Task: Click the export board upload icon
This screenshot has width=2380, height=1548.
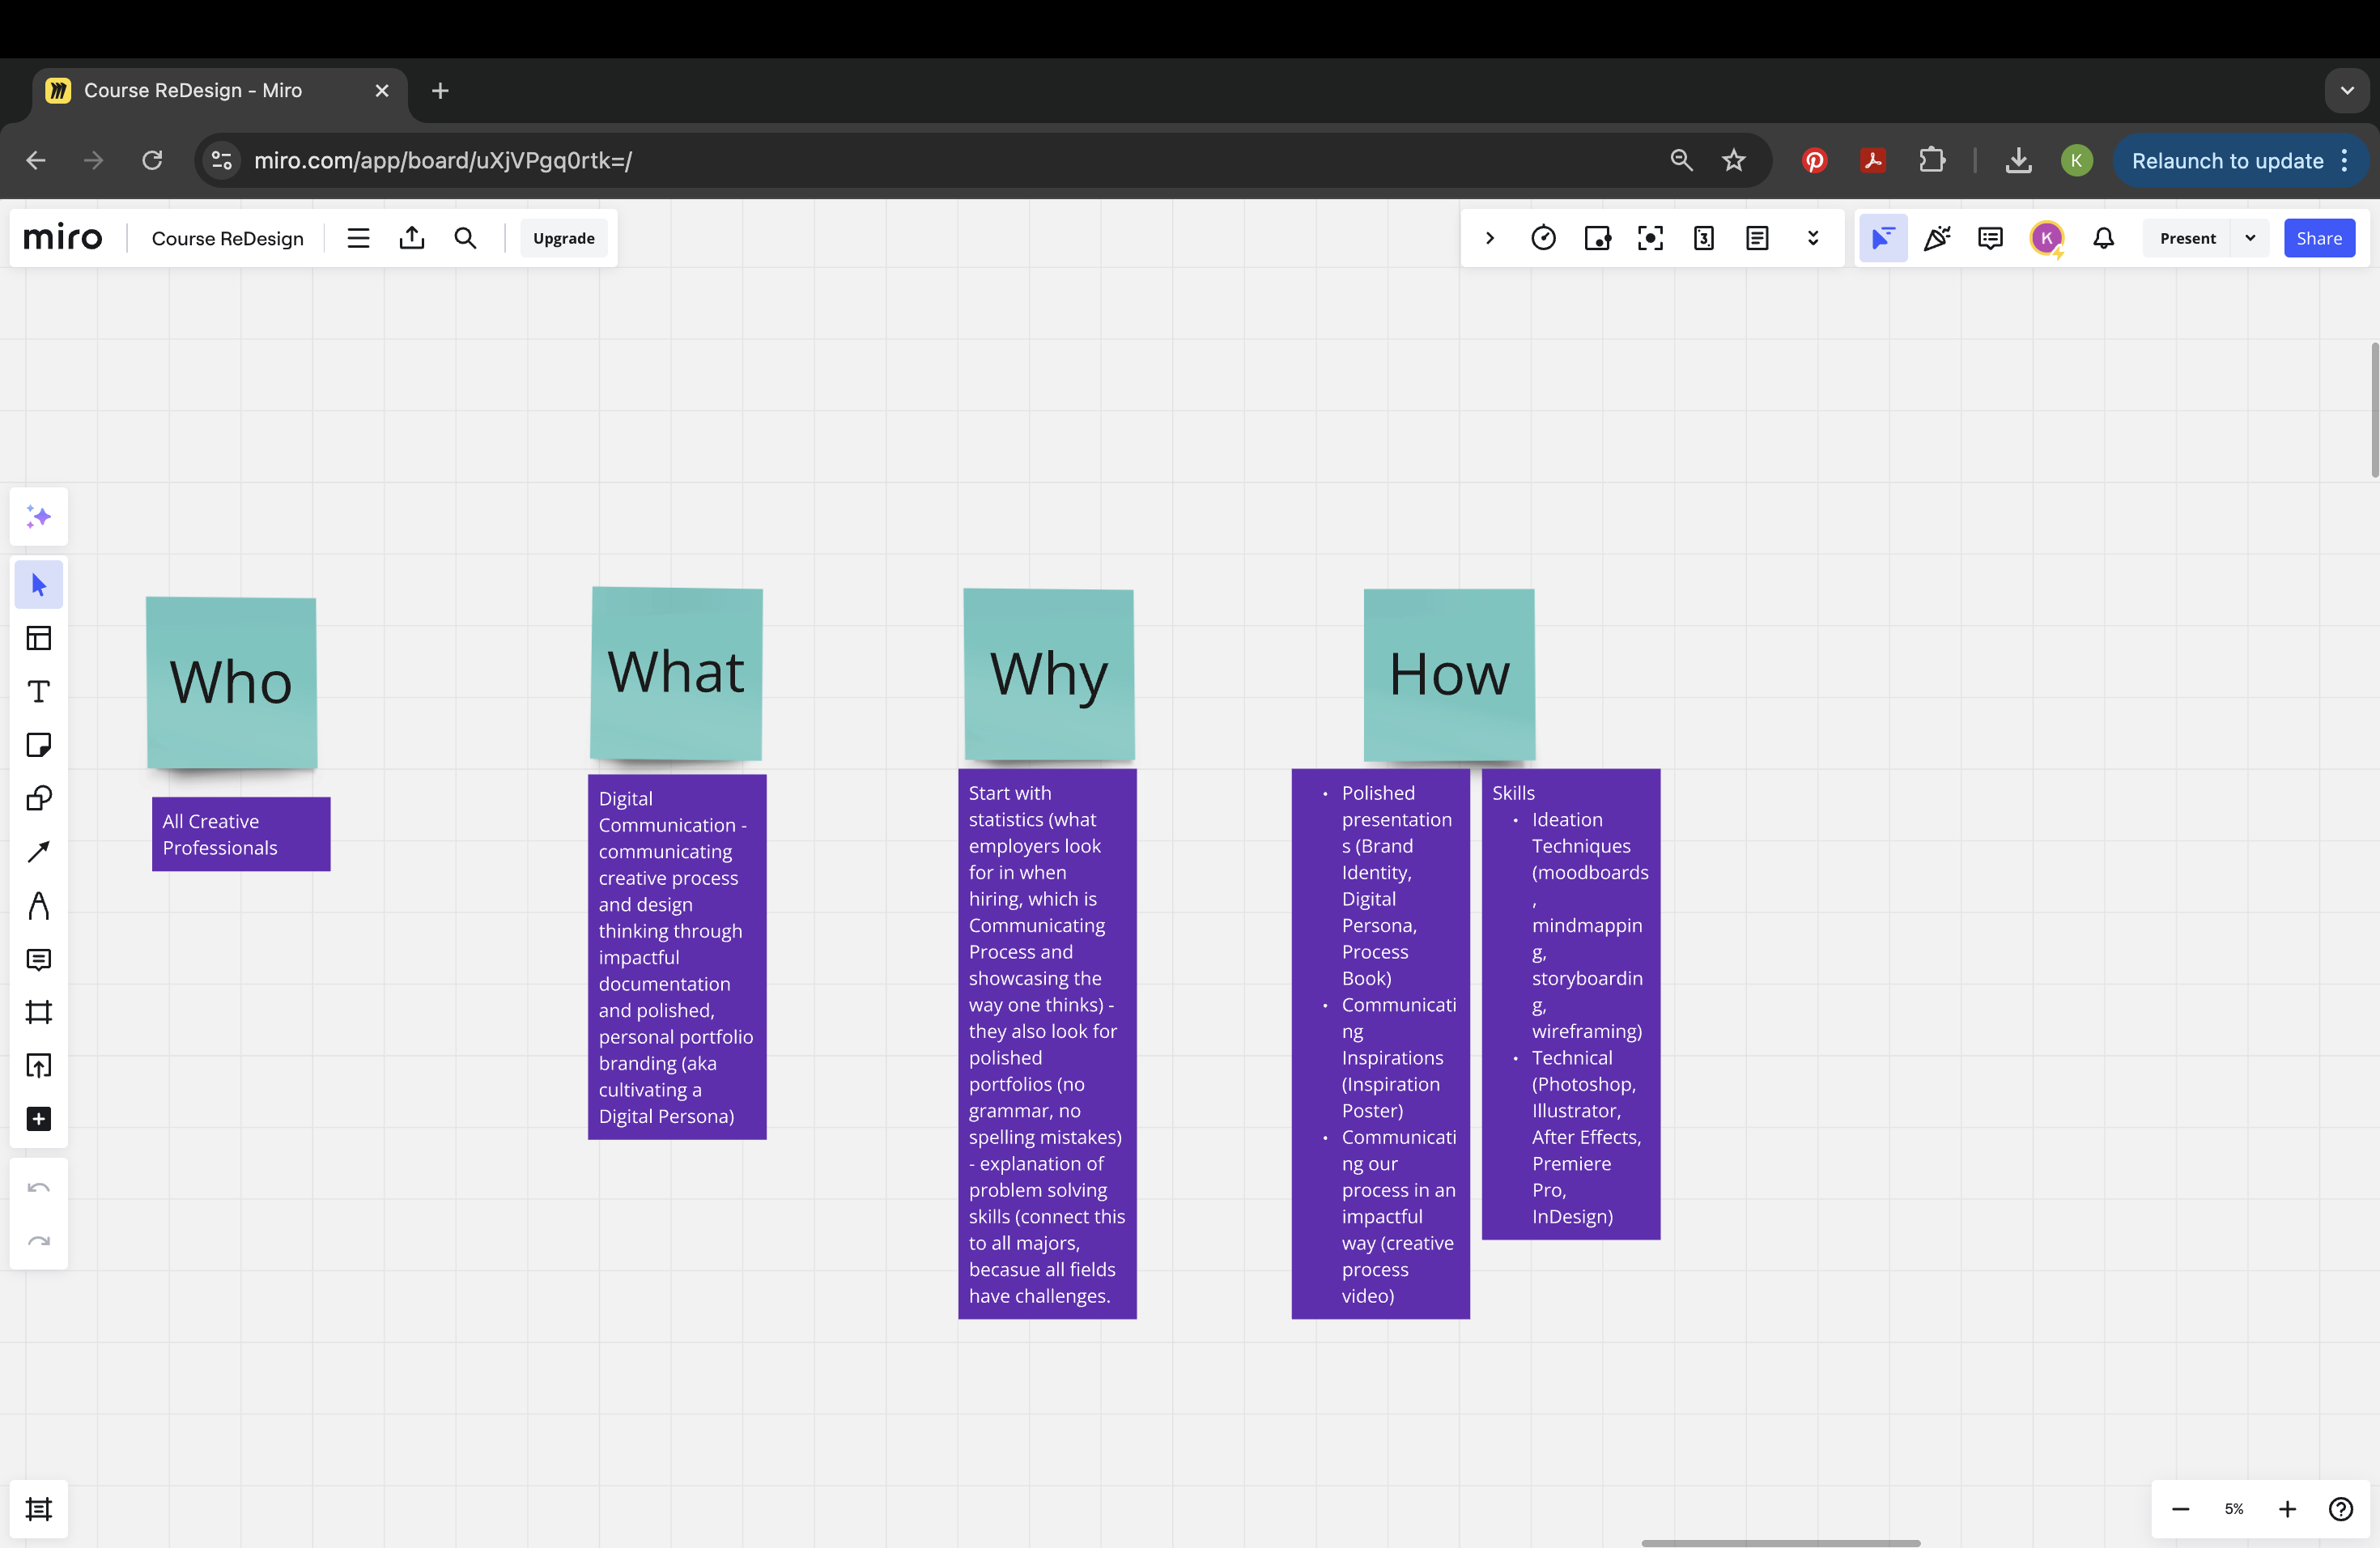Action: [x=412, y=238]
